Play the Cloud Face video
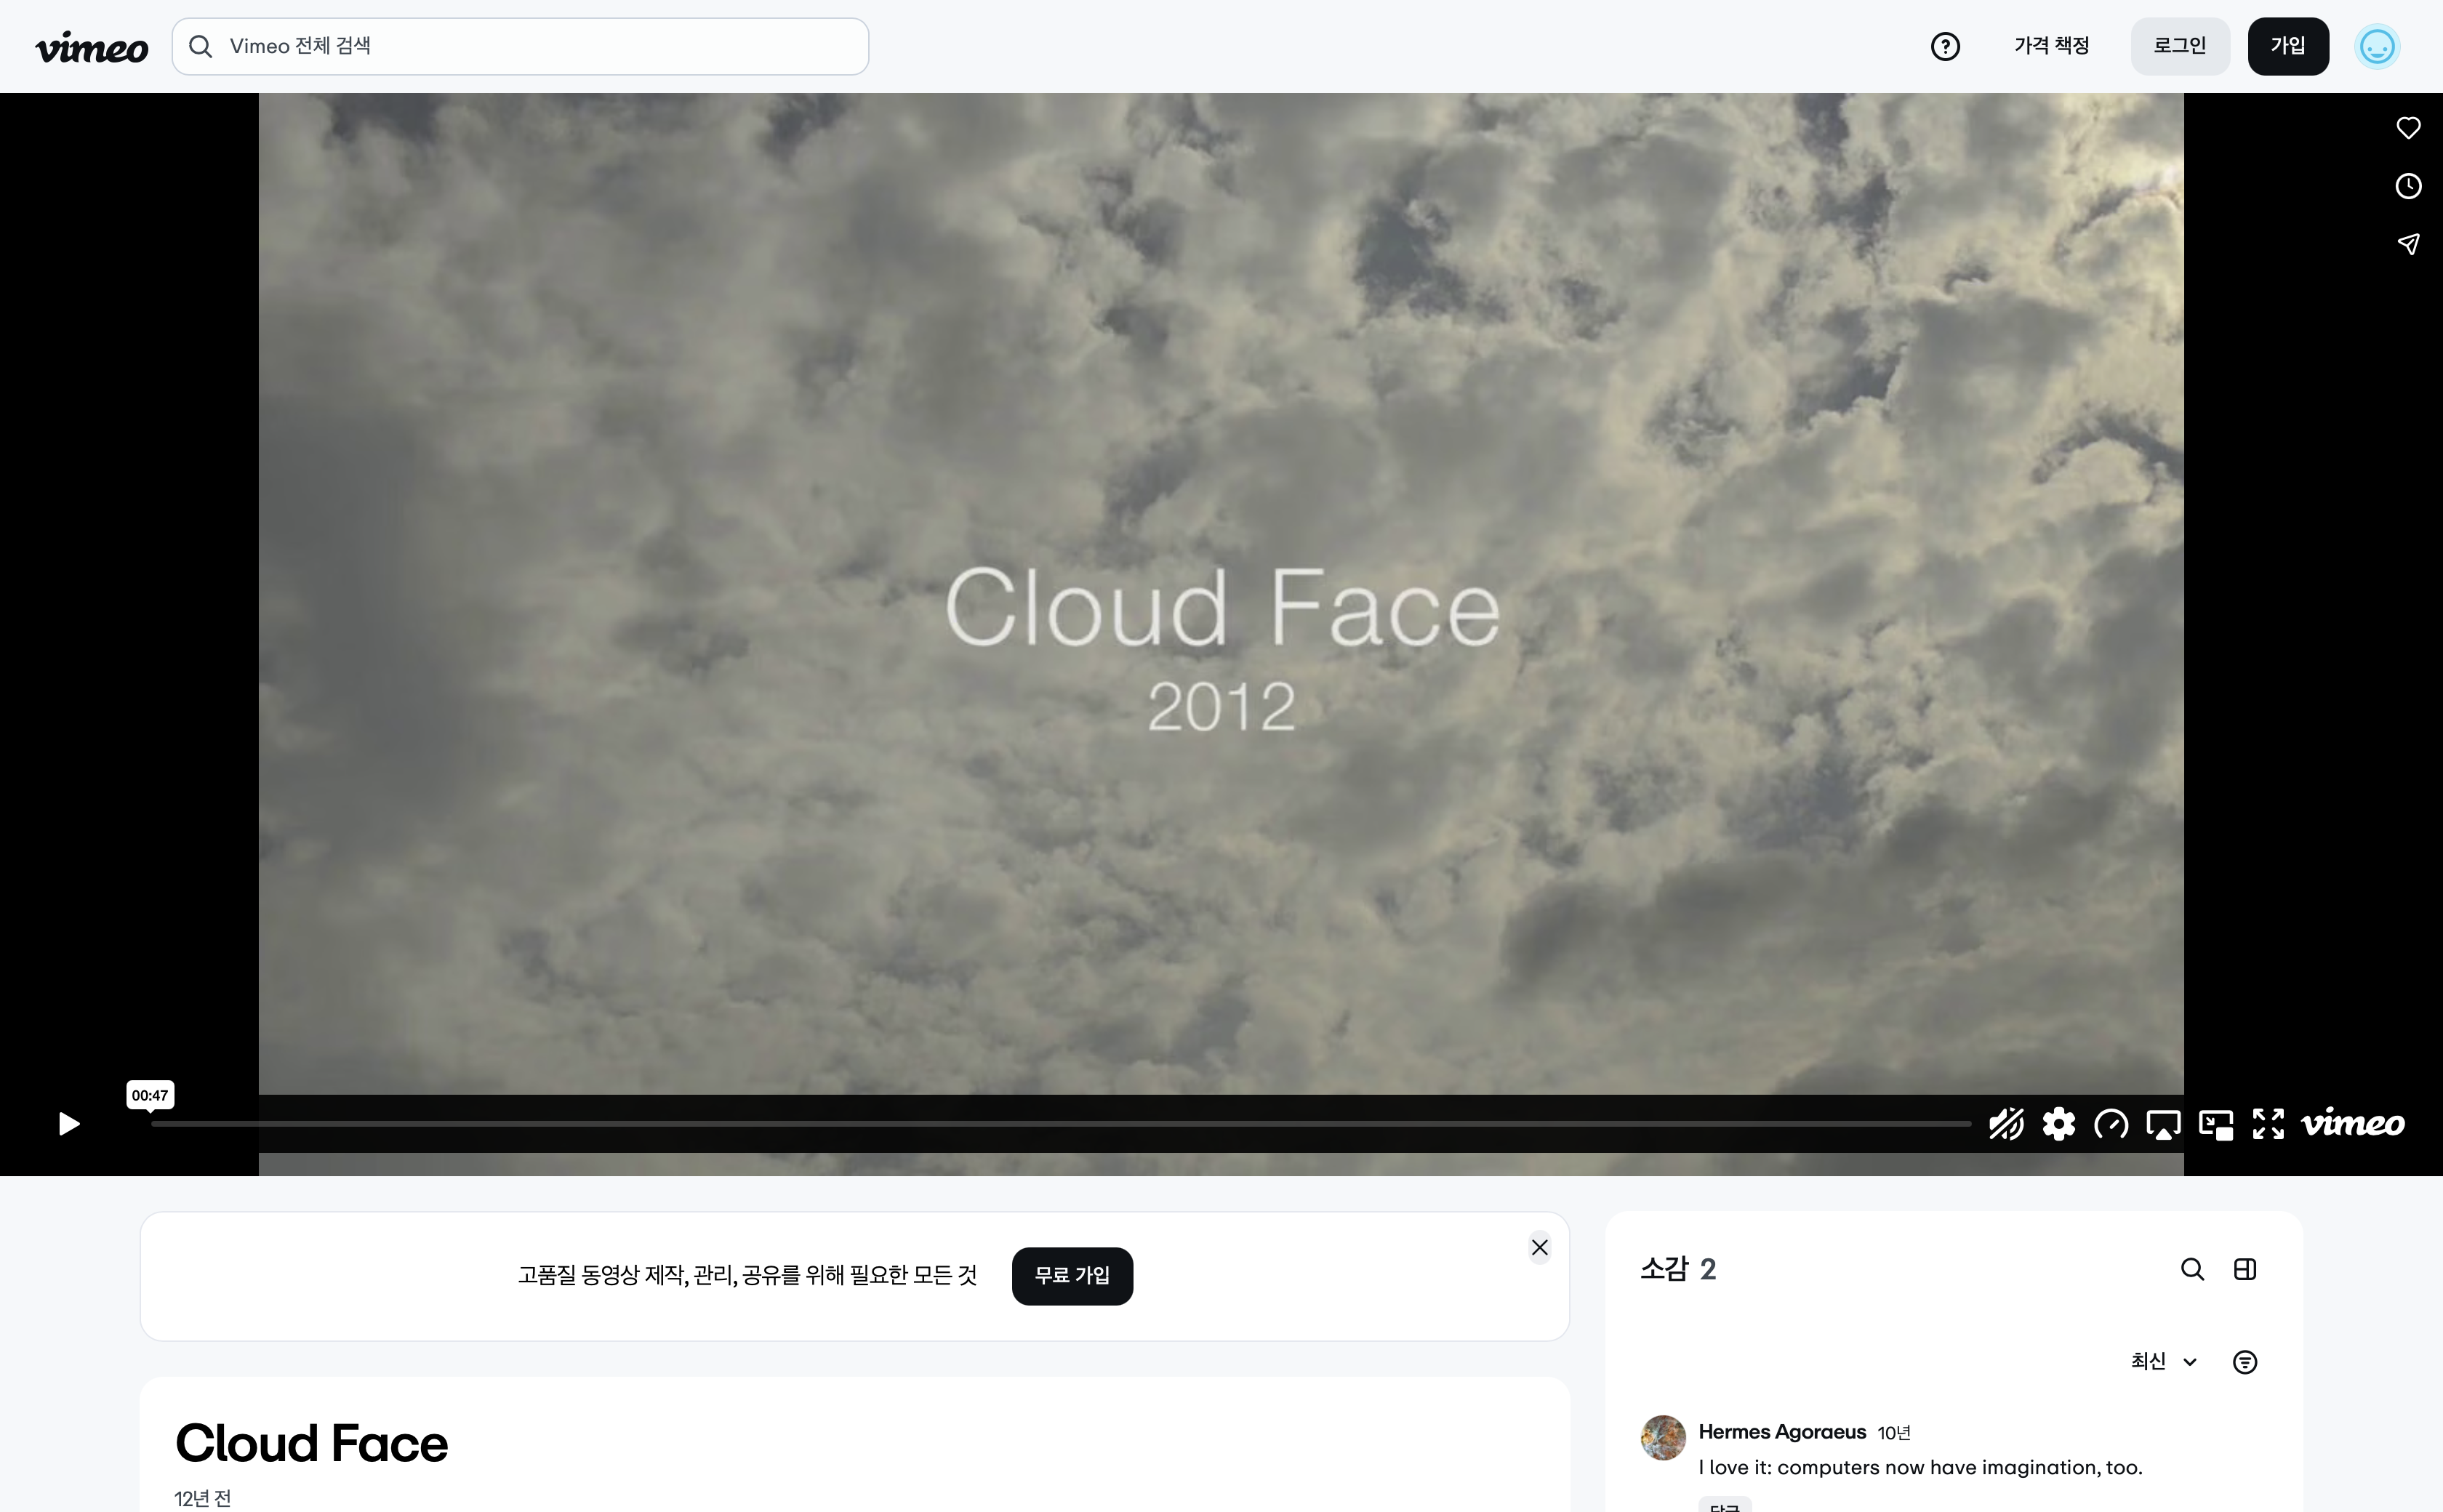Viewport: 2443px width, 1512px height. pos(68,1124)
